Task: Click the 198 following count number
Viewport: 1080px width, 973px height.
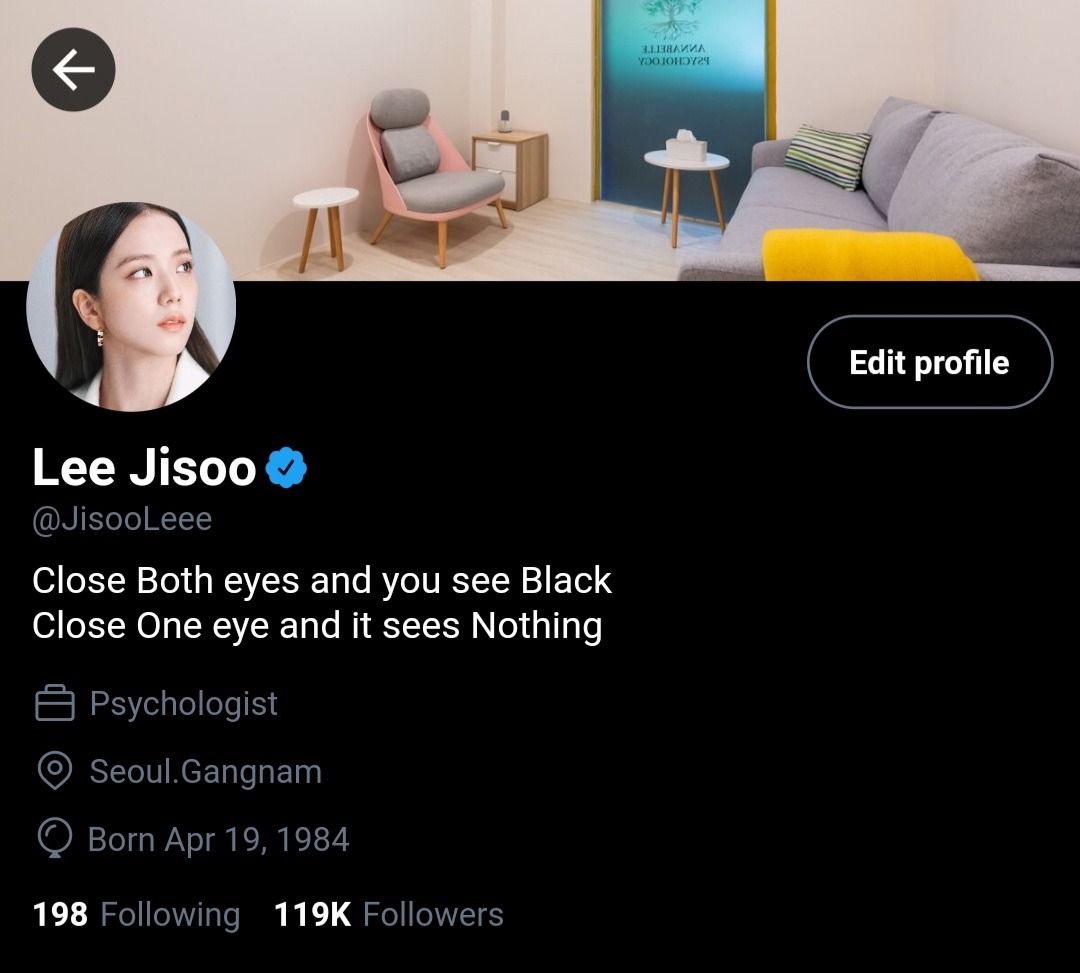Action: click(x=60, y=914)
